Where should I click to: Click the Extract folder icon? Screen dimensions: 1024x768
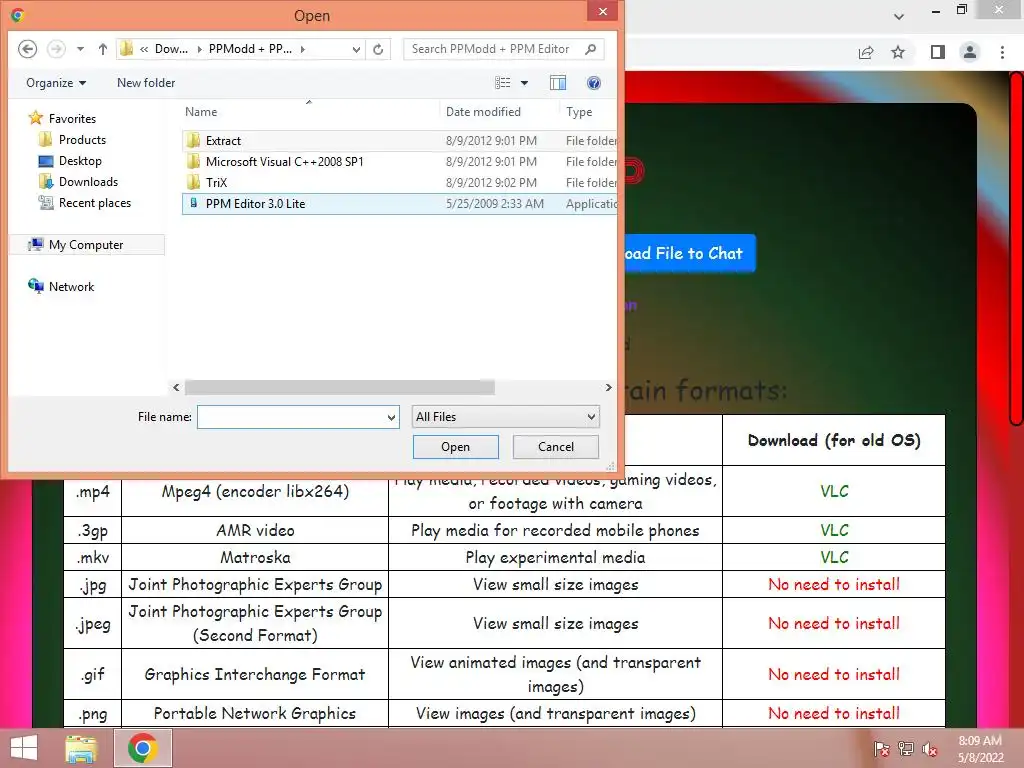(x=193, y=140)
